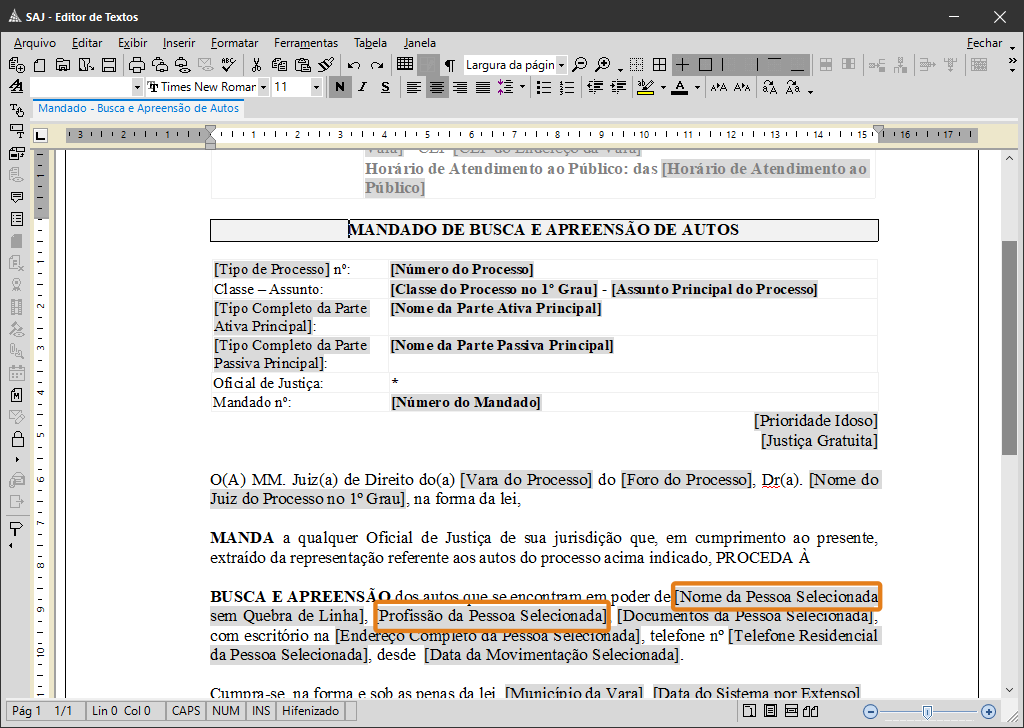This screenshot has width=1024, height=728.
Task: Click the open folder icon
Action: (63, 65)
